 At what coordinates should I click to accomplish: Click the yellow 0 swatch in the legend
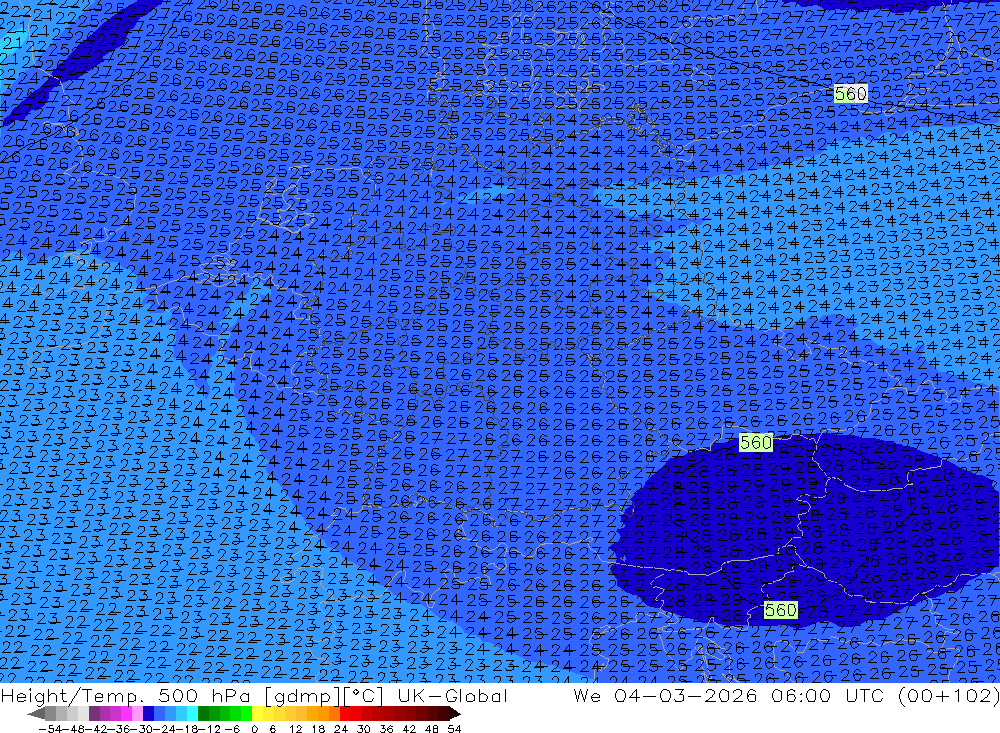(x=257, y=714)
